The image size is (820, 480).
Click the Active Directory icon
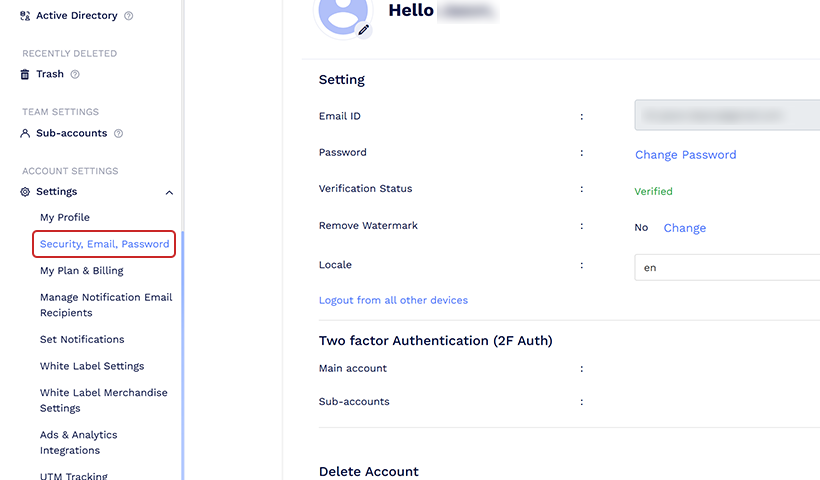tap(25, 16)
